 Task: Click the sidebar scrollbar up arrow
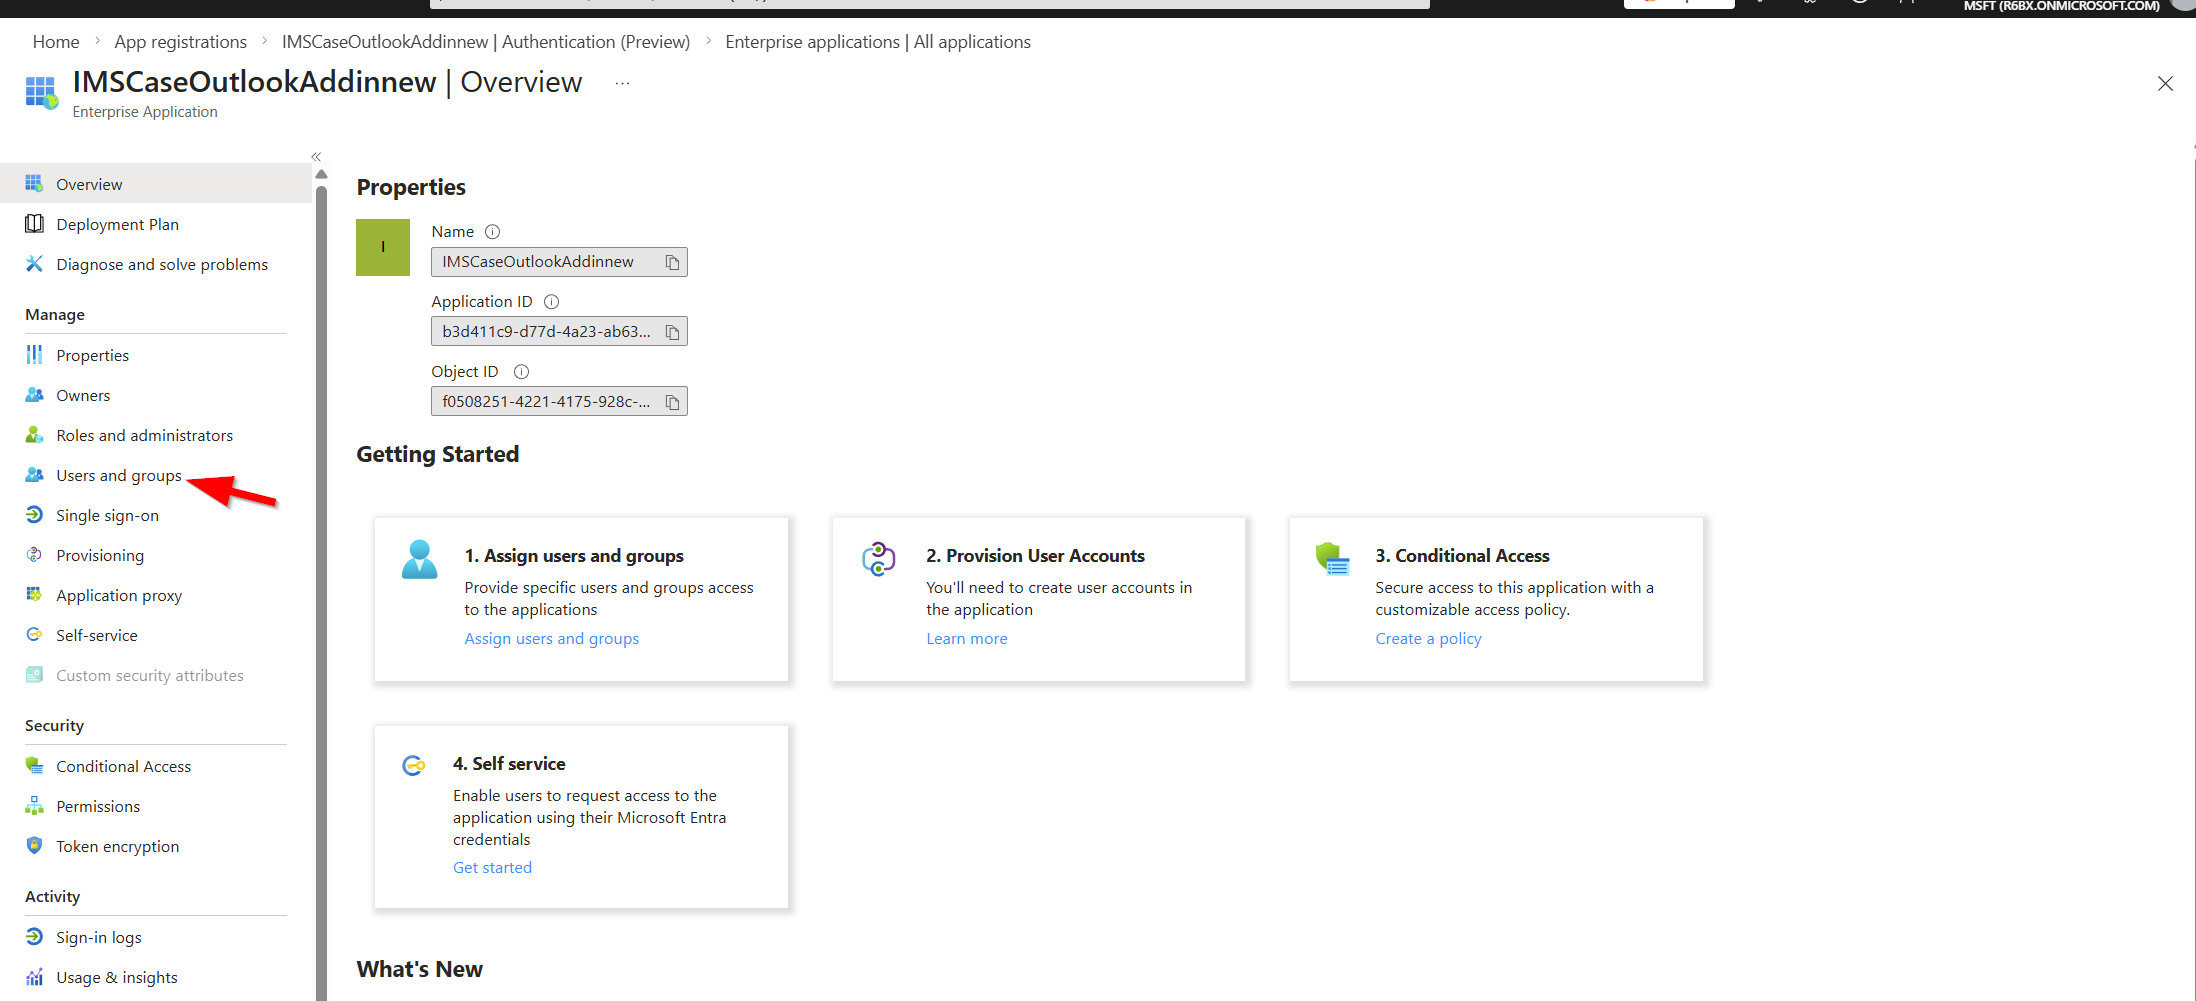pos(322,175)
